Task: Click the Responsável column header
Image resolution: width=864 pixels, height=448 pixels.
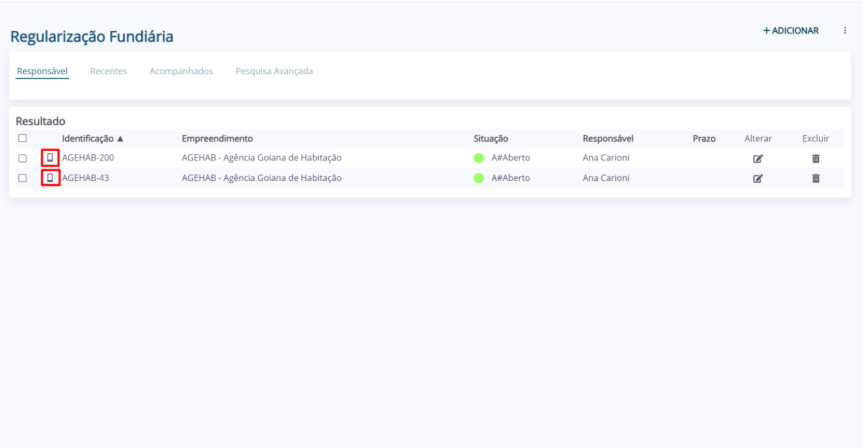Action: click(608, 138)
